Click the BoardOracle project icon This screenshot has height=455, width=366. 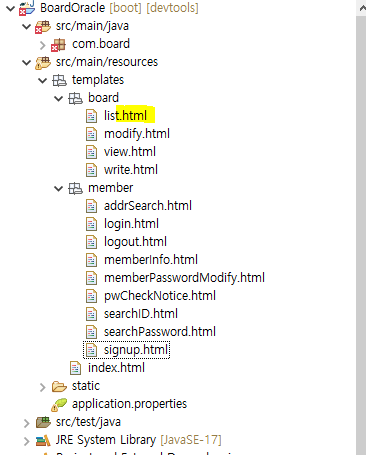coord(27,8)
